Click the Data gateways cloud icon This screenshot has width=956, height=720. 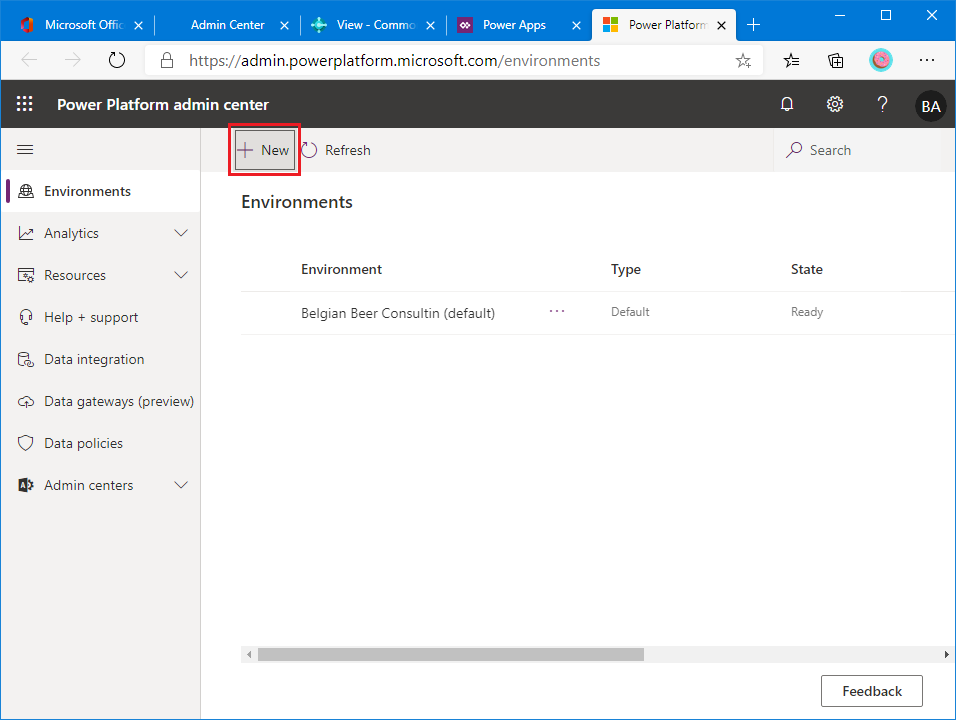pos(26,402)
